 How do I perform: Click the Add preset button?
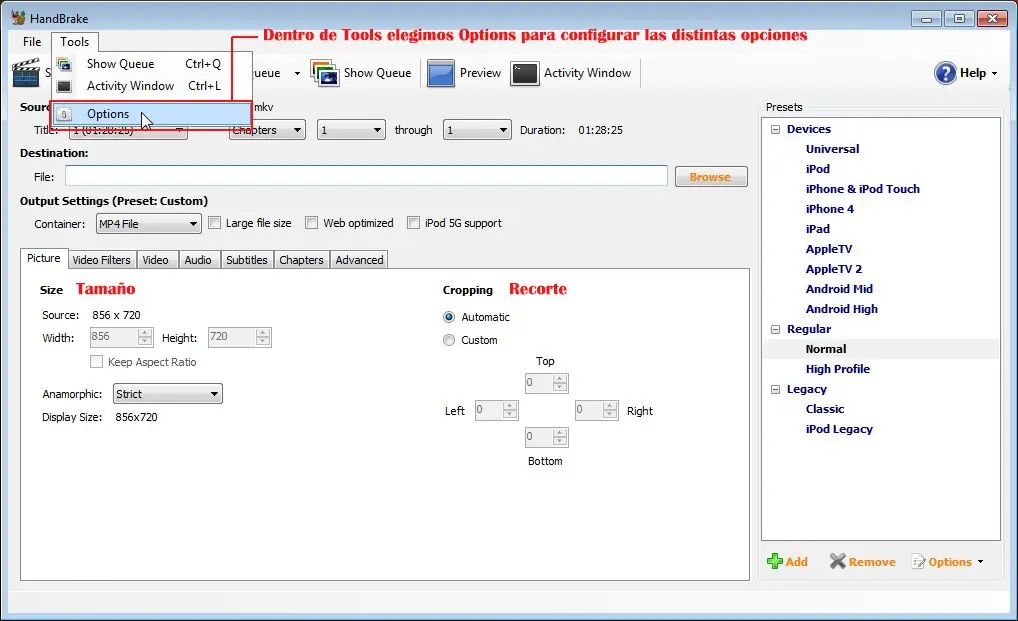pos(788,562)
